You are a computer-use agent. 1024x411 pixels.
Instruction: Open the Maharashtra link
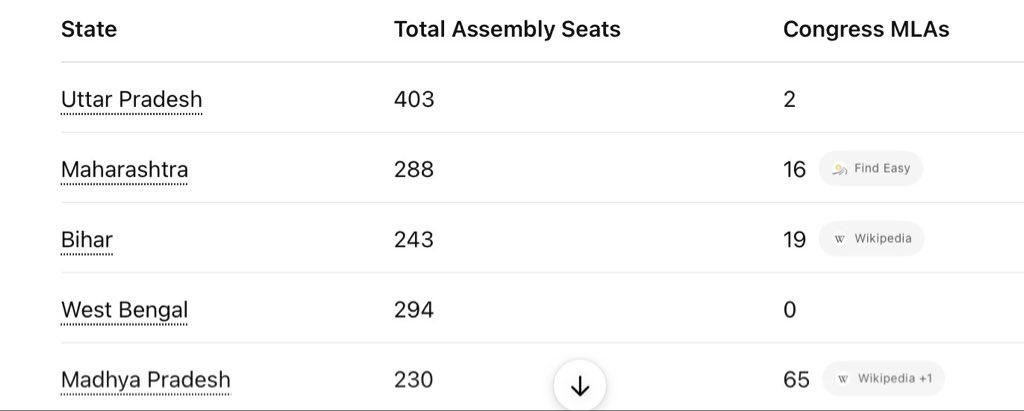(x=124, y=169)
